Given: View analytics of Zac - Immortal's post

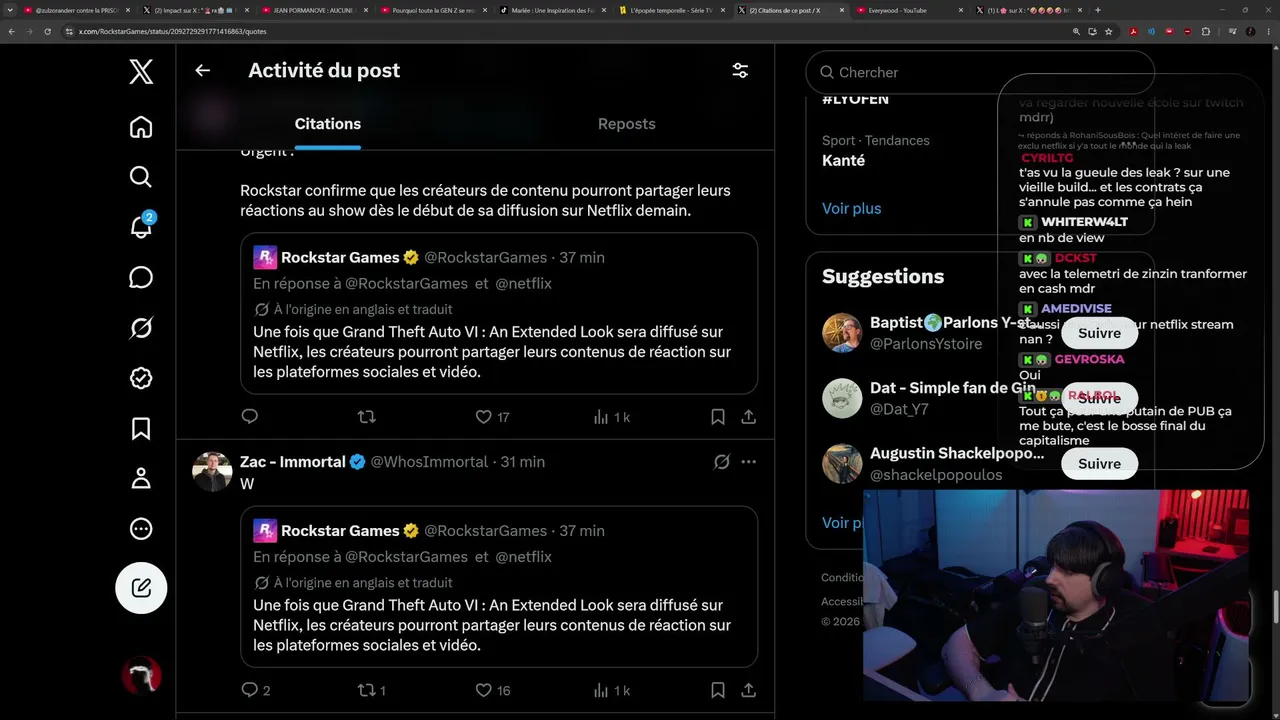Looking at the screenshot, I should point(611,690).
